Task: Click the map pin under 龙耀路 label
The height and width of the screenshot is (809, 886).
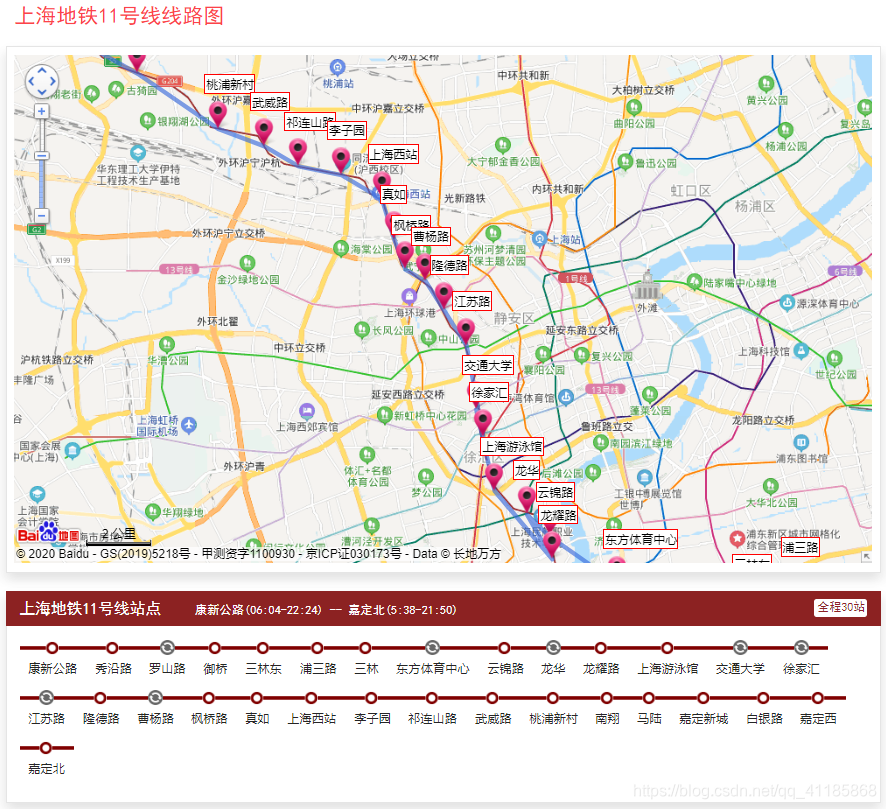Action: point(551,545)
